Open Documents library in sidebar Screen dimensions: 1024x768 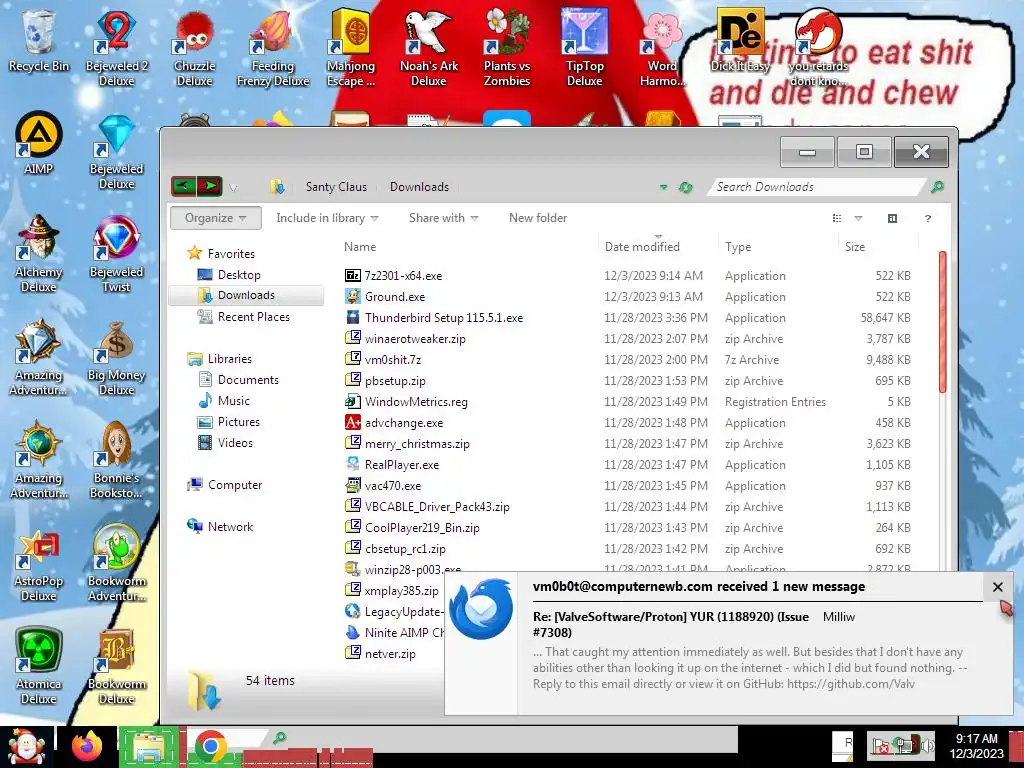[248, 380]
